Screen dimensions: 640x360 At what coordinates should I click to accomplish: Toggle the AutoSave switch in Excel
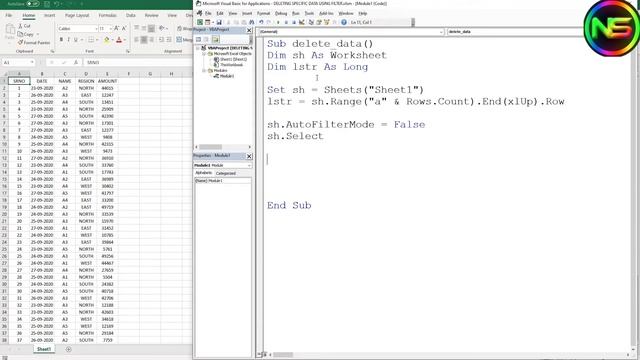33,4
